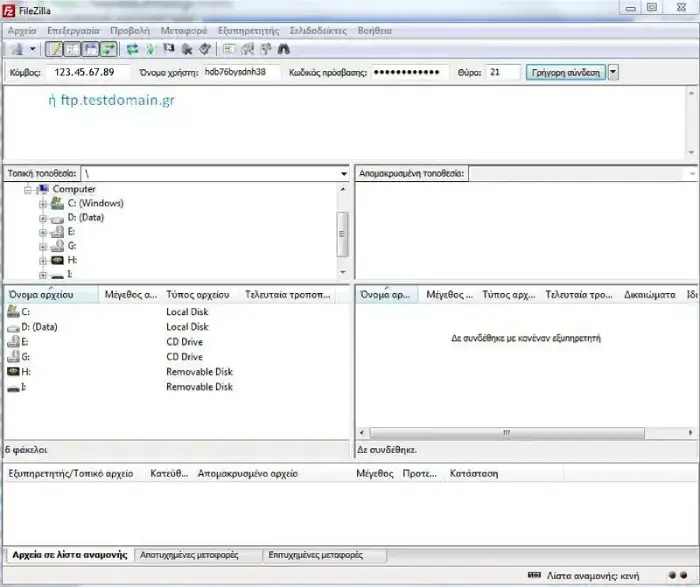Toggle the remote directory tree display

(x=91, y=49)
